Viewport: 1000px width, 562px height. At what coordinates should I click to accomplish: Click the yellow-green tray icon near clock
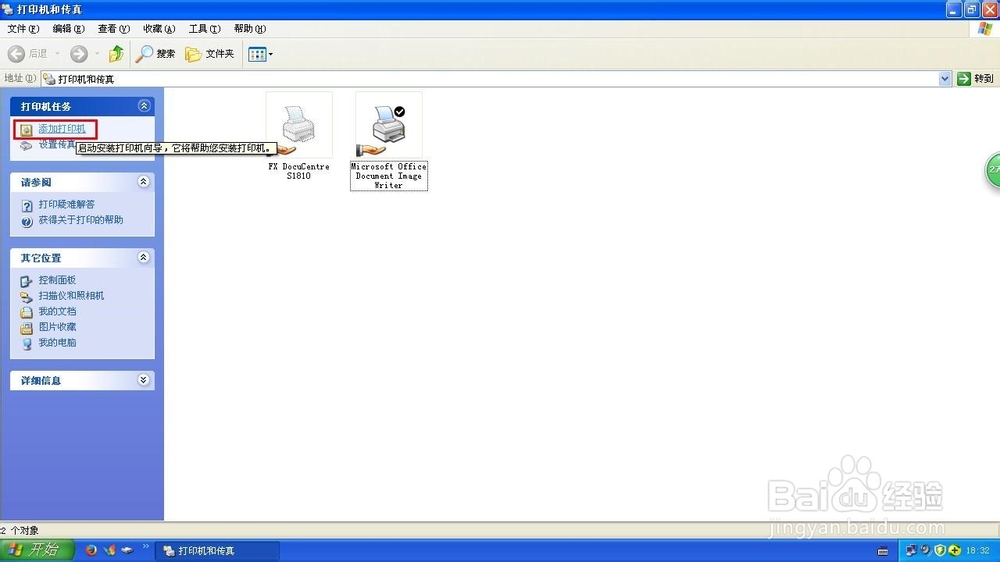point(955,550)
